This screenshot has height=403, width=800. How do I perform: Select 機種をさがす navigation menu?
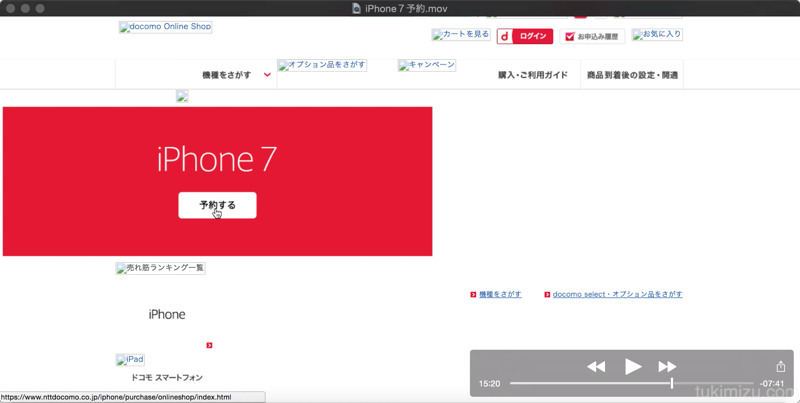coord(227,75)
